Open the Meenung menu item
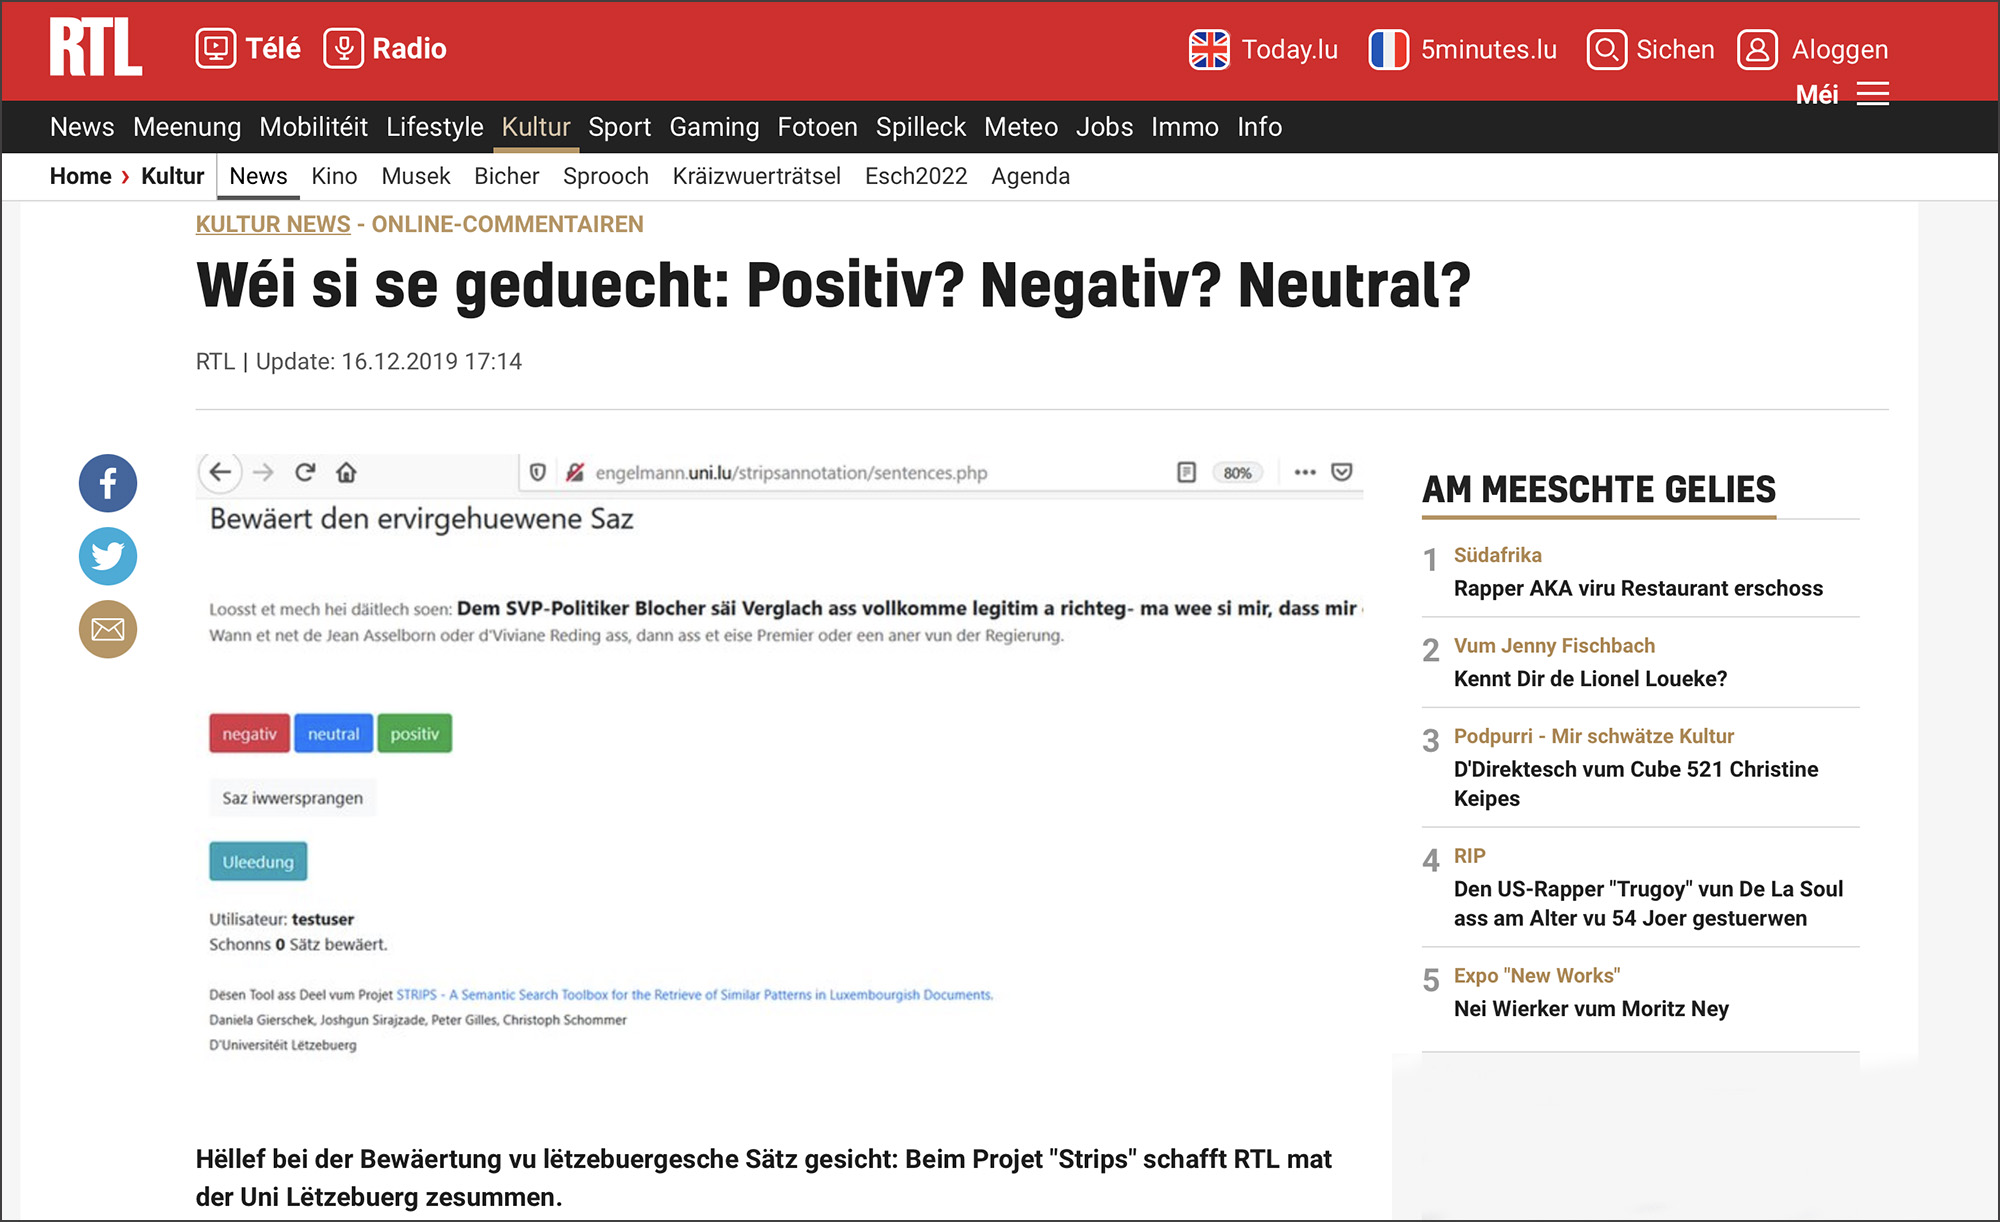The width and height of the screenshot is (2000, 1222). tap(187, 127)
